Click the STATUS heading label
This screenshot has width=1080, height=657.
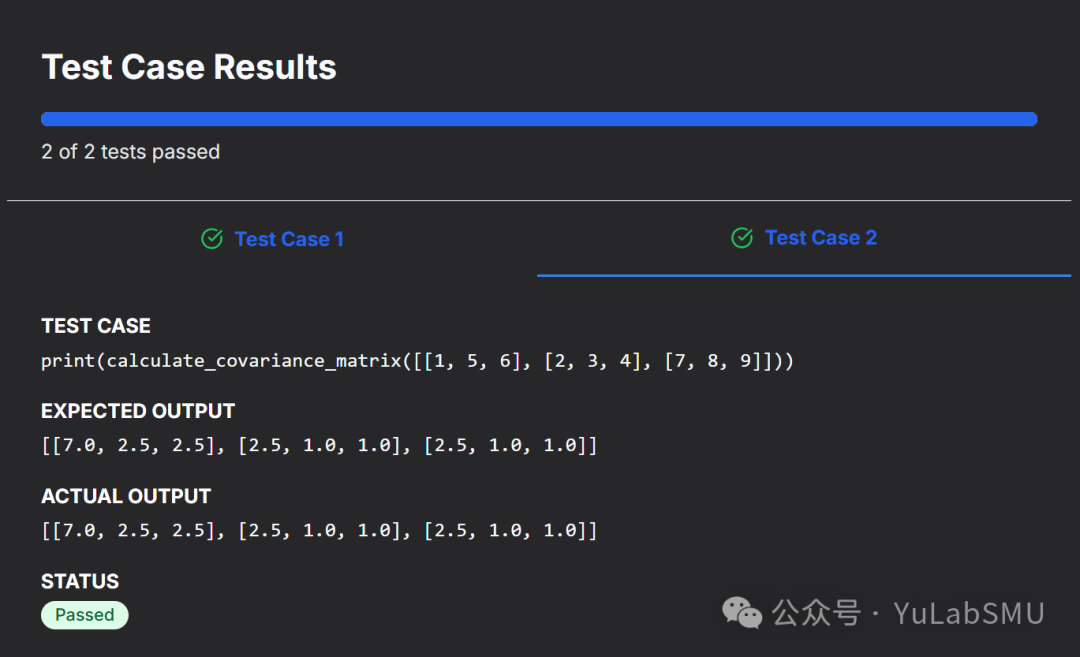(80, 581)
